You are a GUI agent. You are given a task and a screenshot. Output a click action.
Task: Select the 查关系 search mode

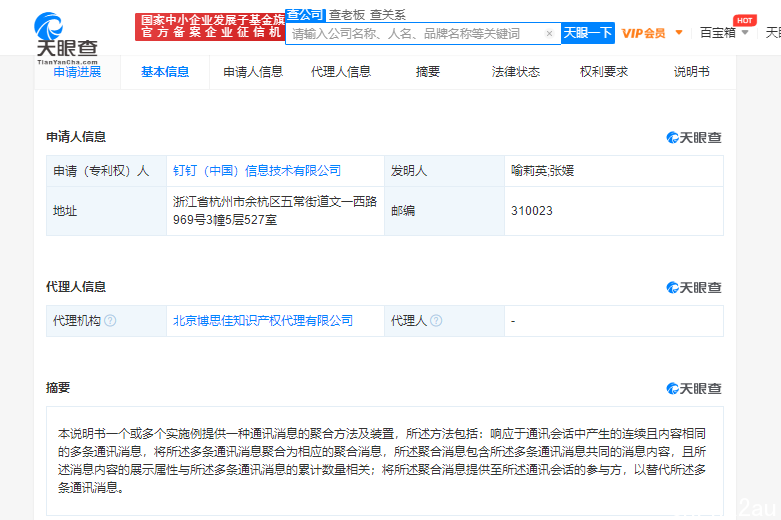388,15
